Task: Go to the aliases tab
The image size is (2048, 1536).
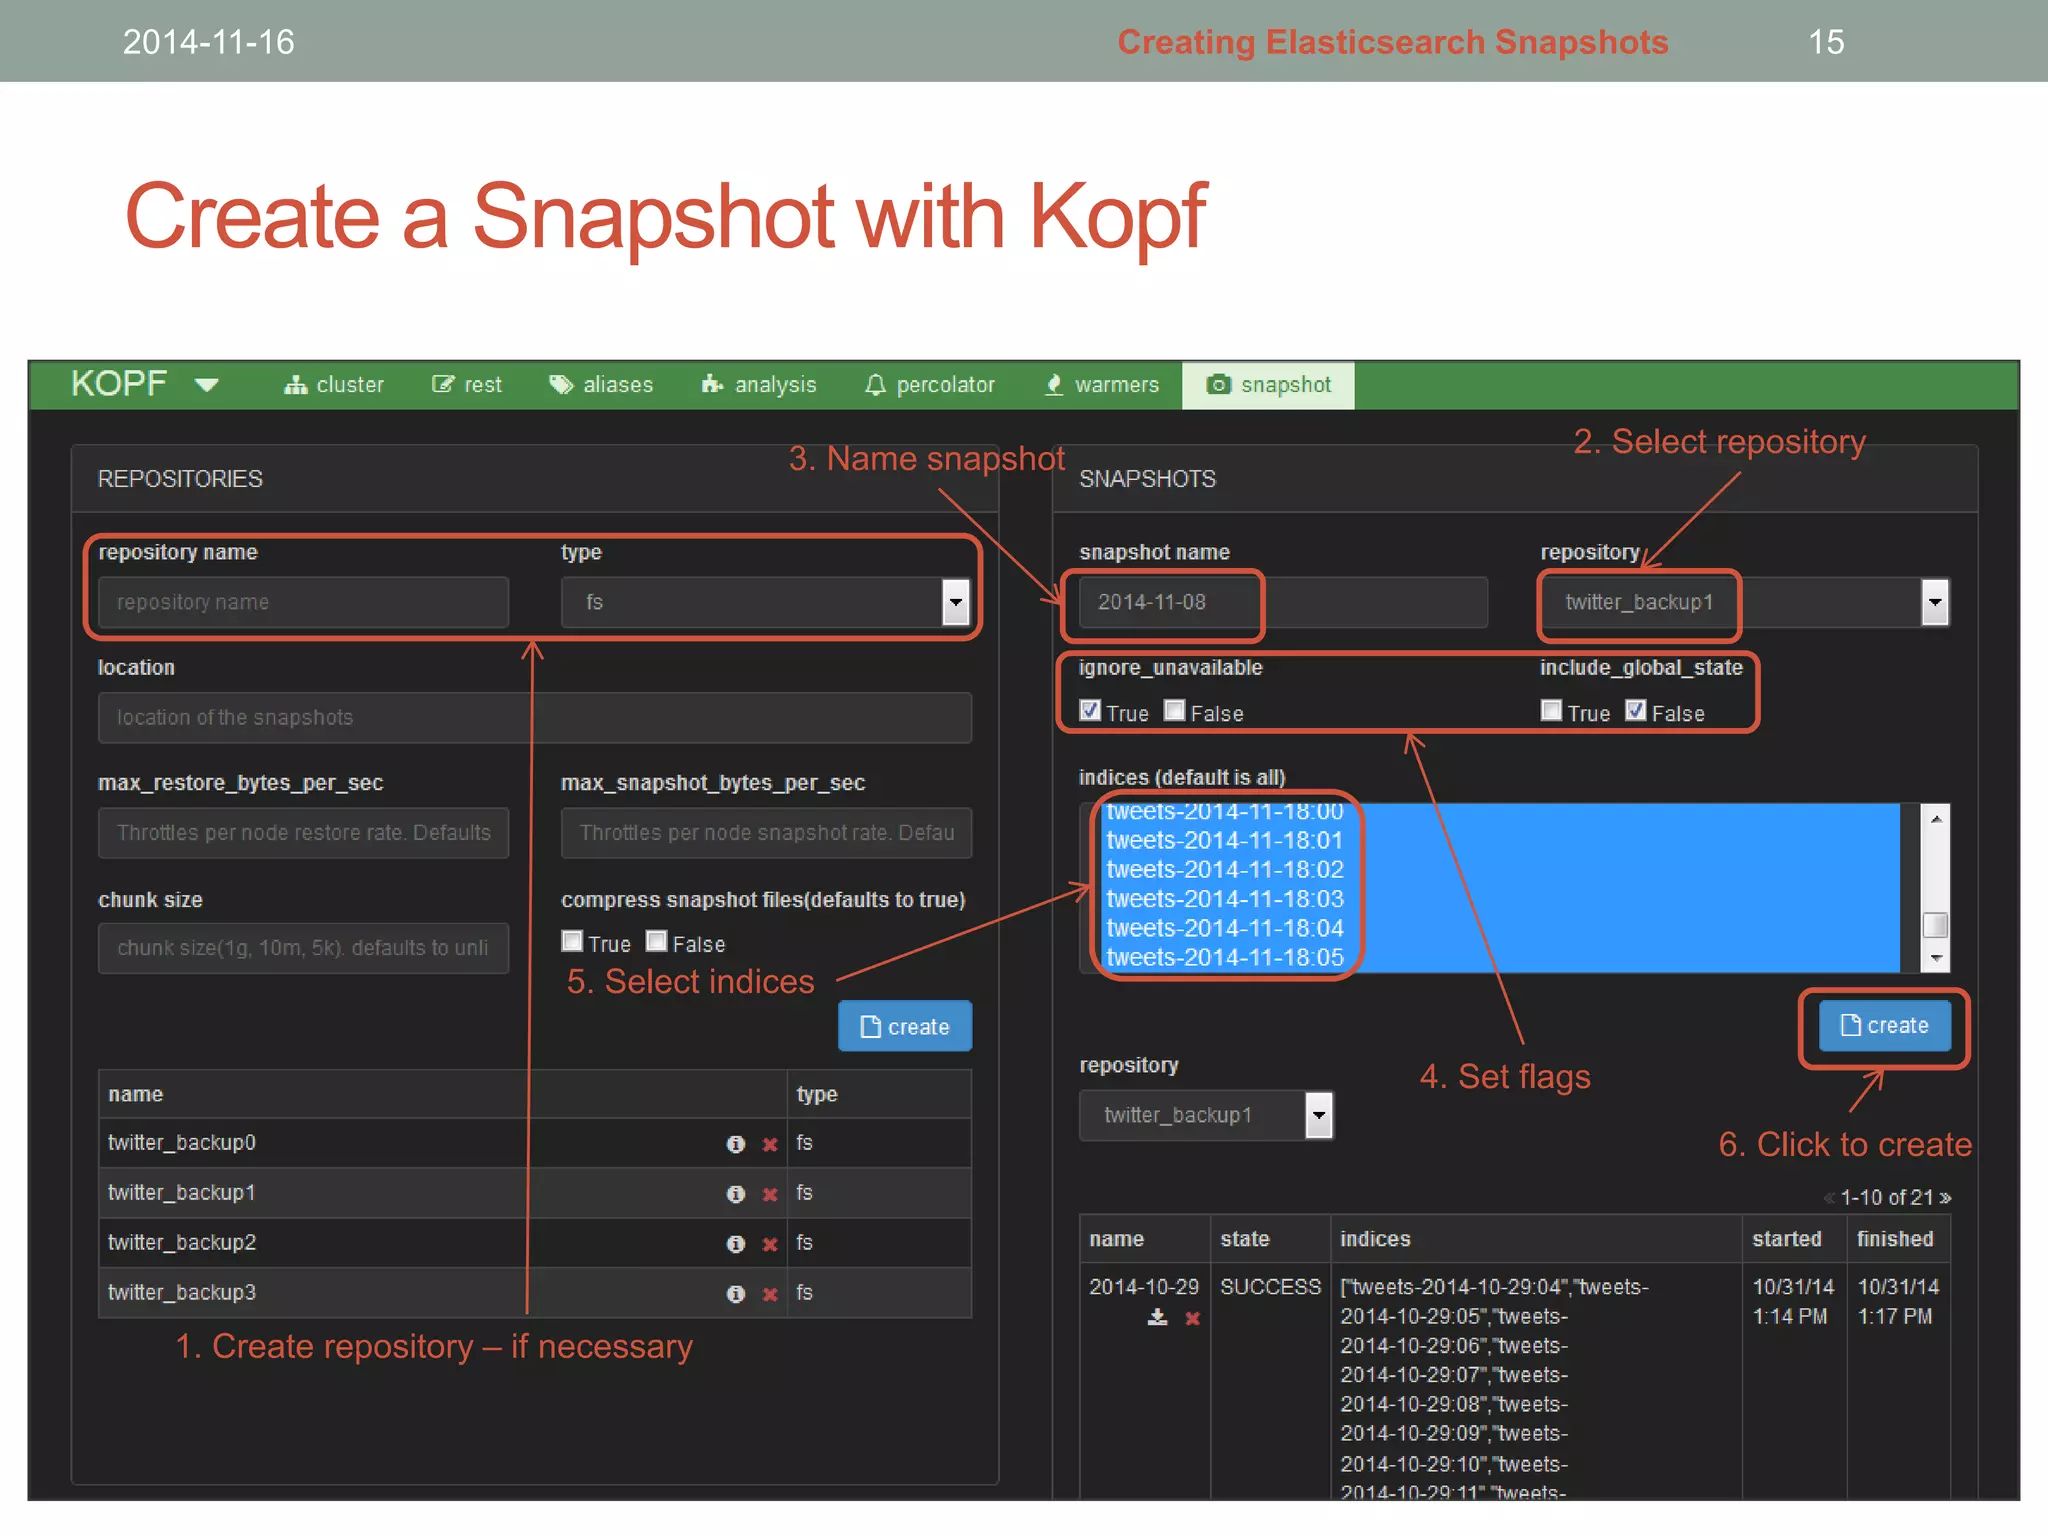Action: pyautogui.click(x=601, y=385)
